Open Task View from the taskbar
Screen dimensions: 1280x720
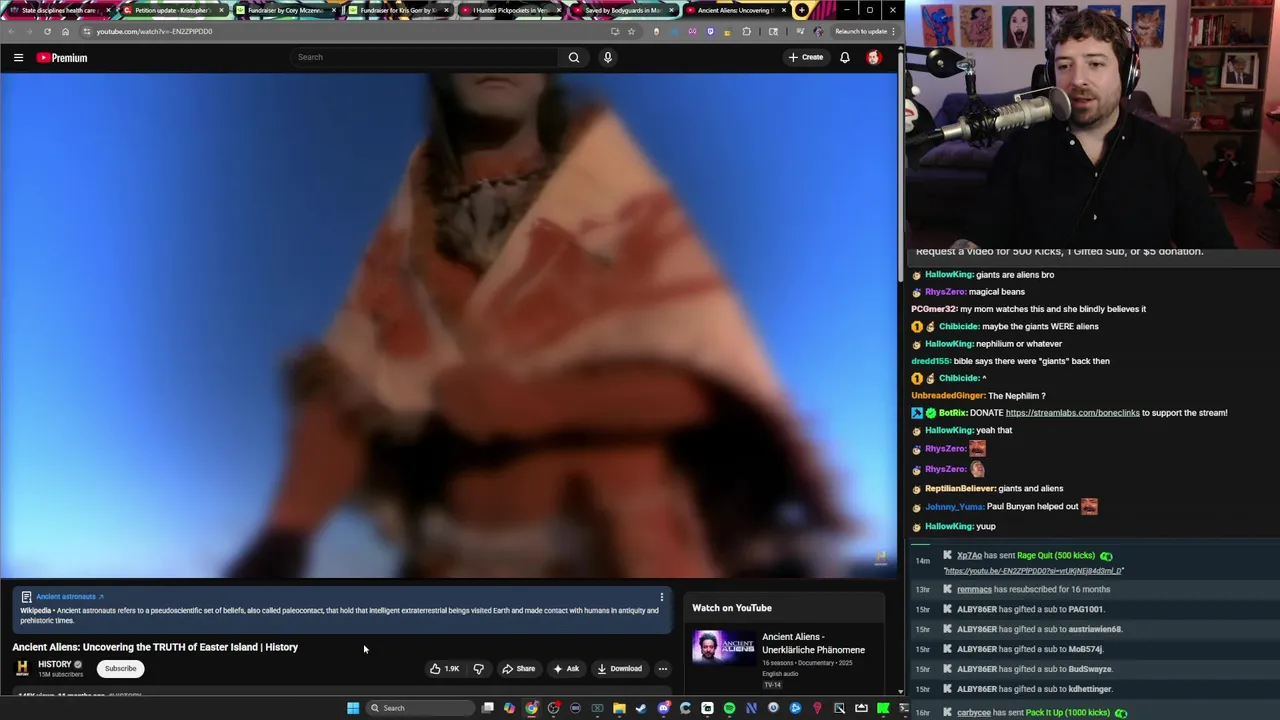coord(488,708)
